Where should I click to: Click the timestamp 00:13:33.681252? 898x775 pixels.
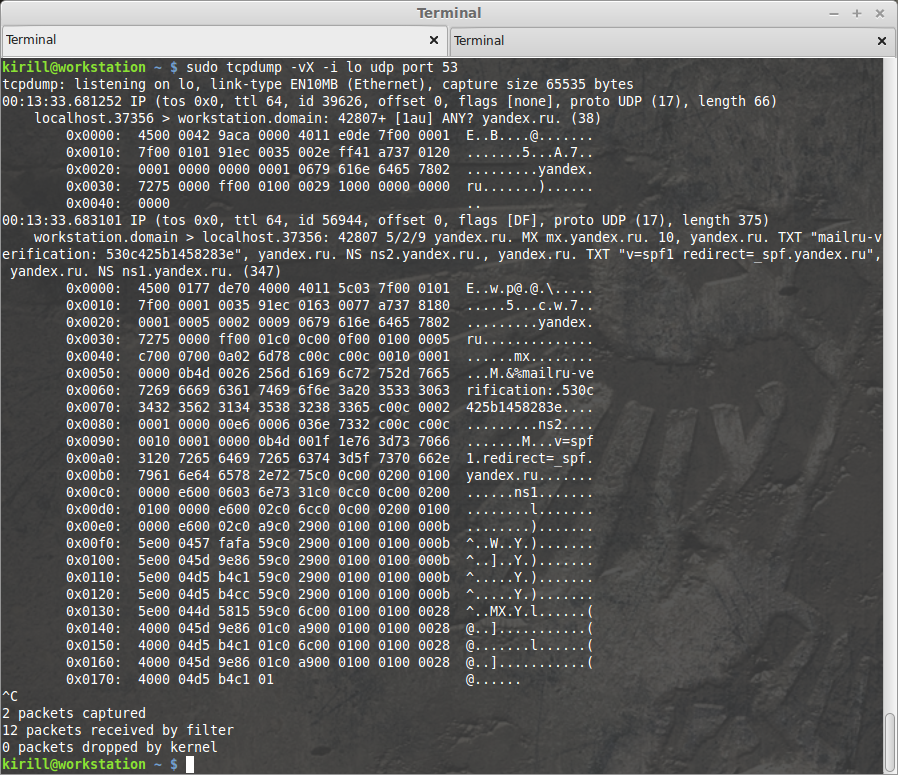point(62,102)
